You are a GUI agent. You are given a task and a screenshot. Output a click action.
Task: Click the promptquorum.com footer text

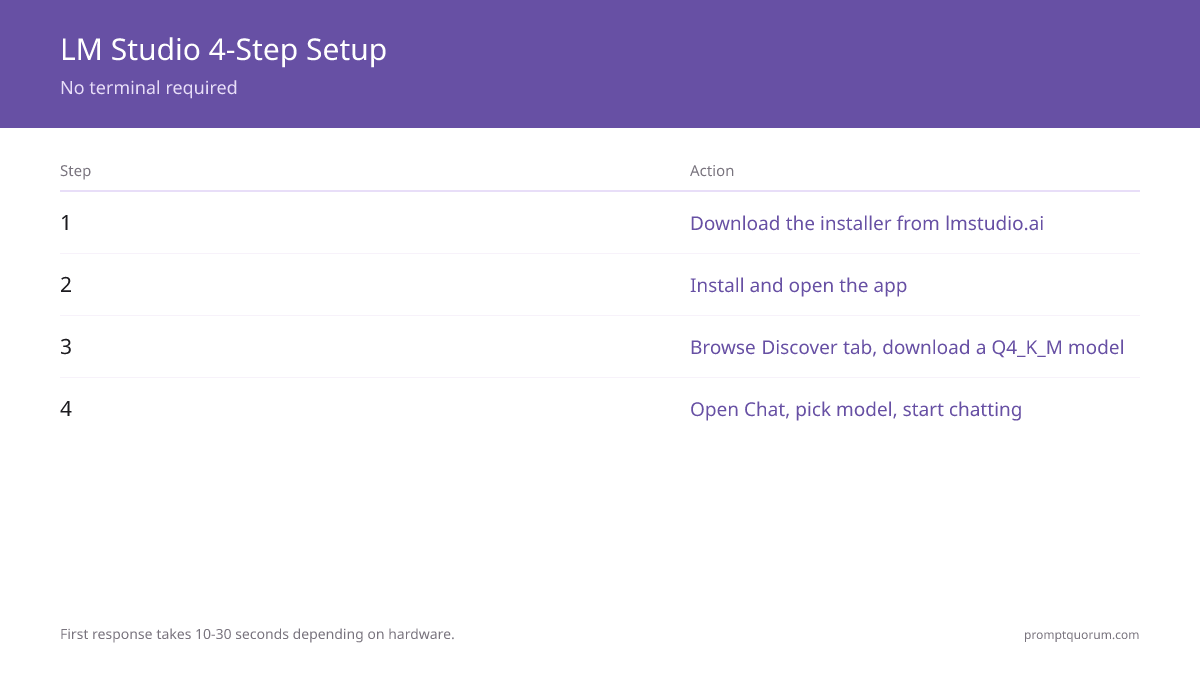[1081, 635]
